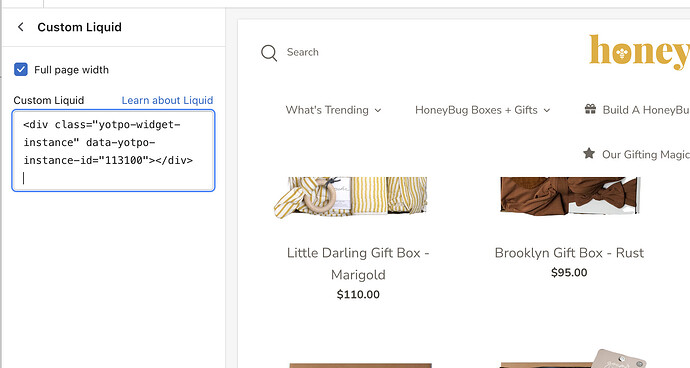Focus the Search field in store preview
This screenshot has height=368, width=690.
pos(303,52)
